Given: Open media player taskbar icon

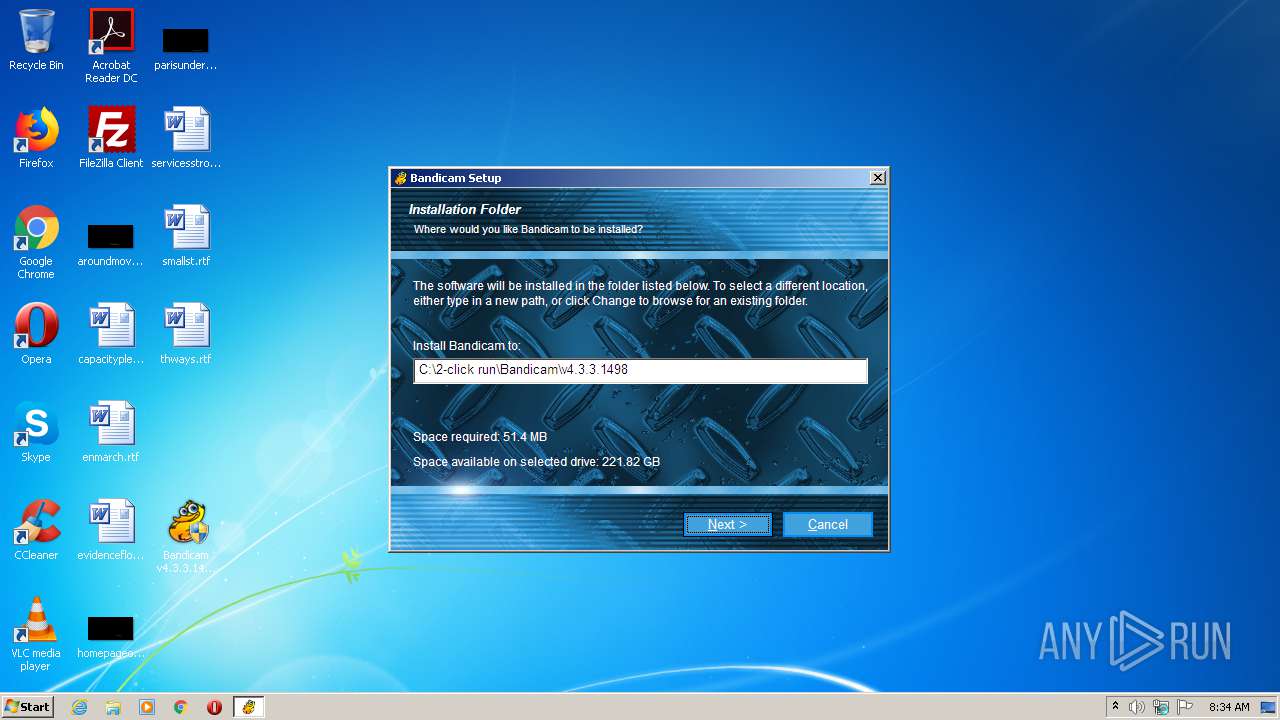Looking at the screenshot, I should [147, 707].
